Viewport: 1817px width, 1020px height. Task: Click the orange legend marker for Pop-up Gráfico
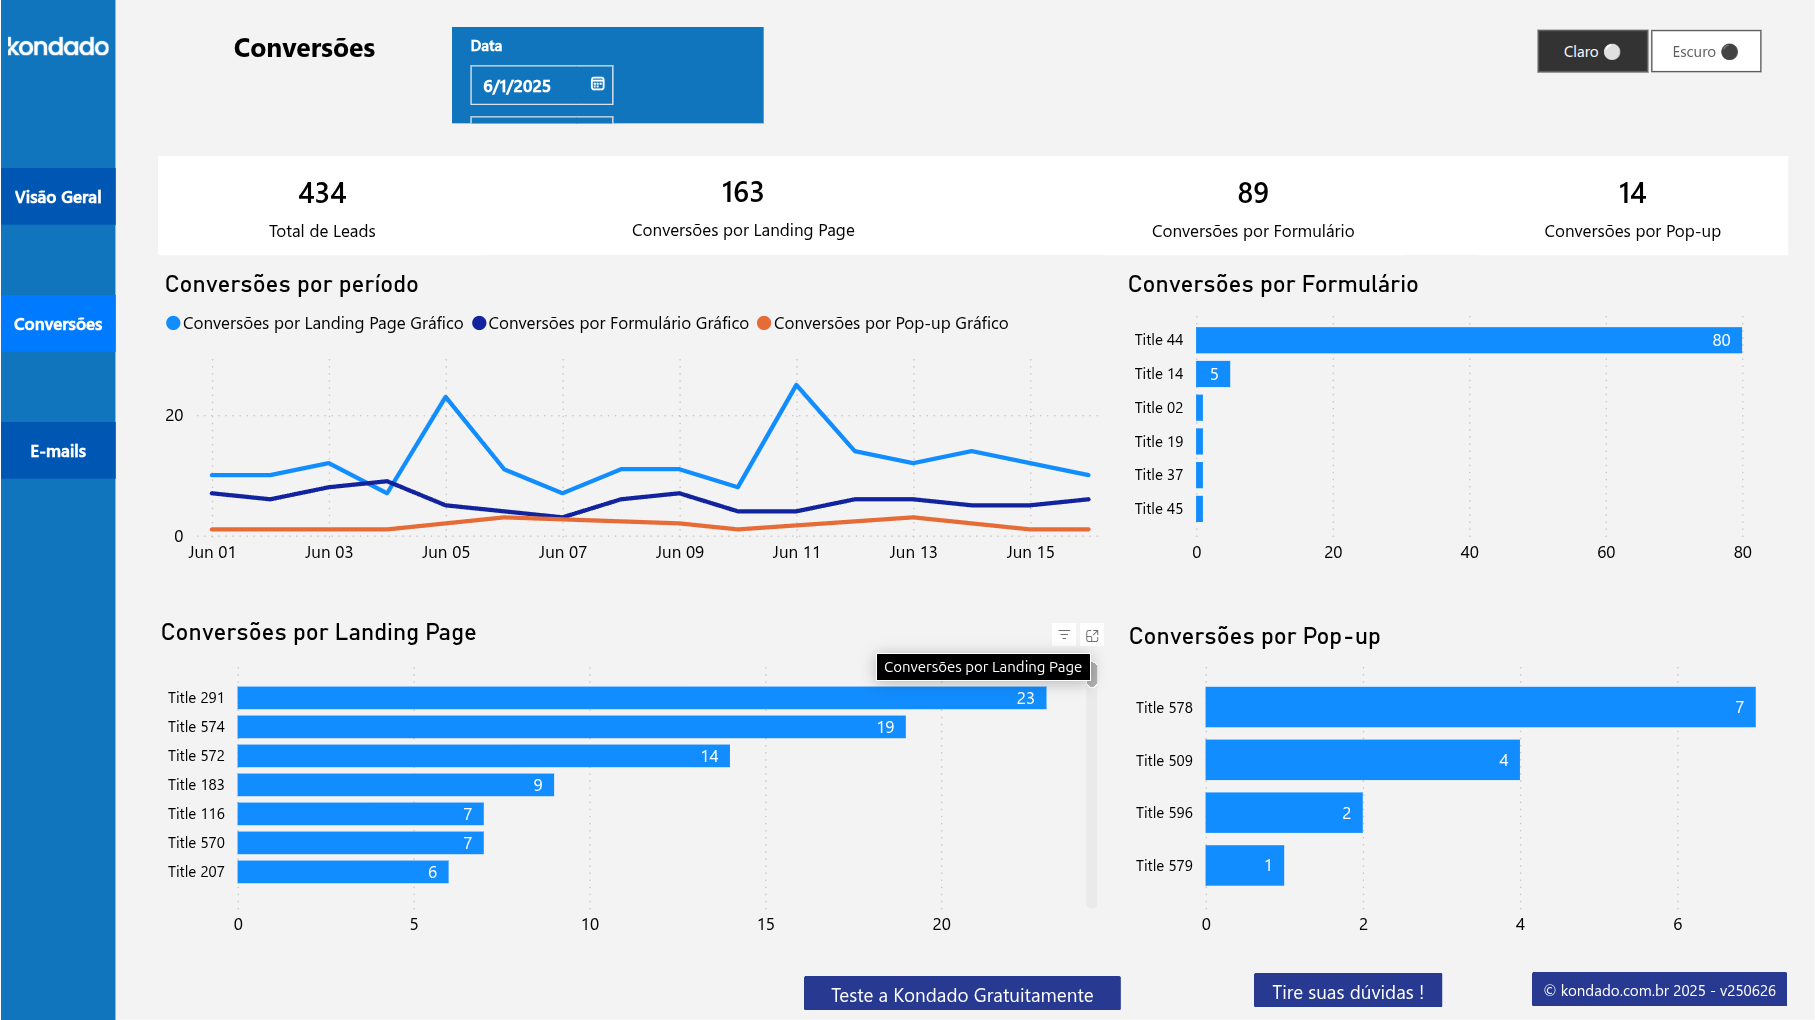(x=765, y=323)
